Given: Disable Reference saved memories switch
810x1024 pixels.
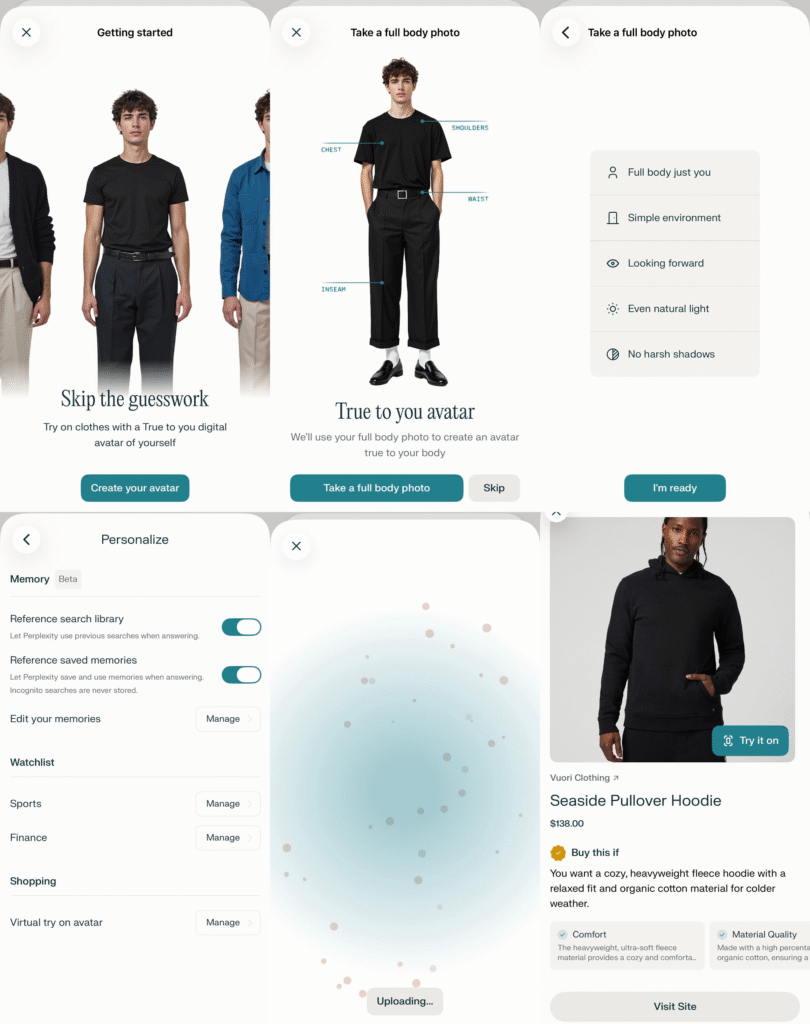Looking at the screenshot, I should coord(241,675).
